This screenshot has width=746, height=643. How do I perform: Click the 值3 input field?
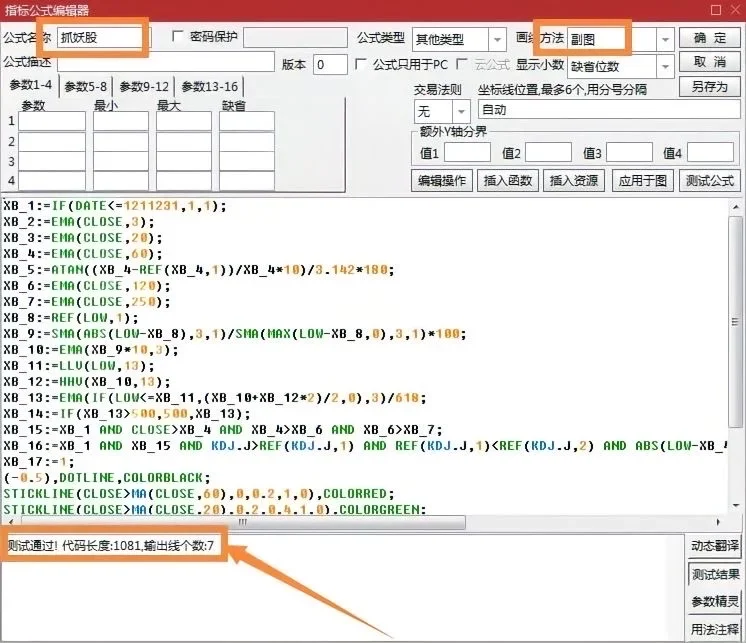coord(629,153)
